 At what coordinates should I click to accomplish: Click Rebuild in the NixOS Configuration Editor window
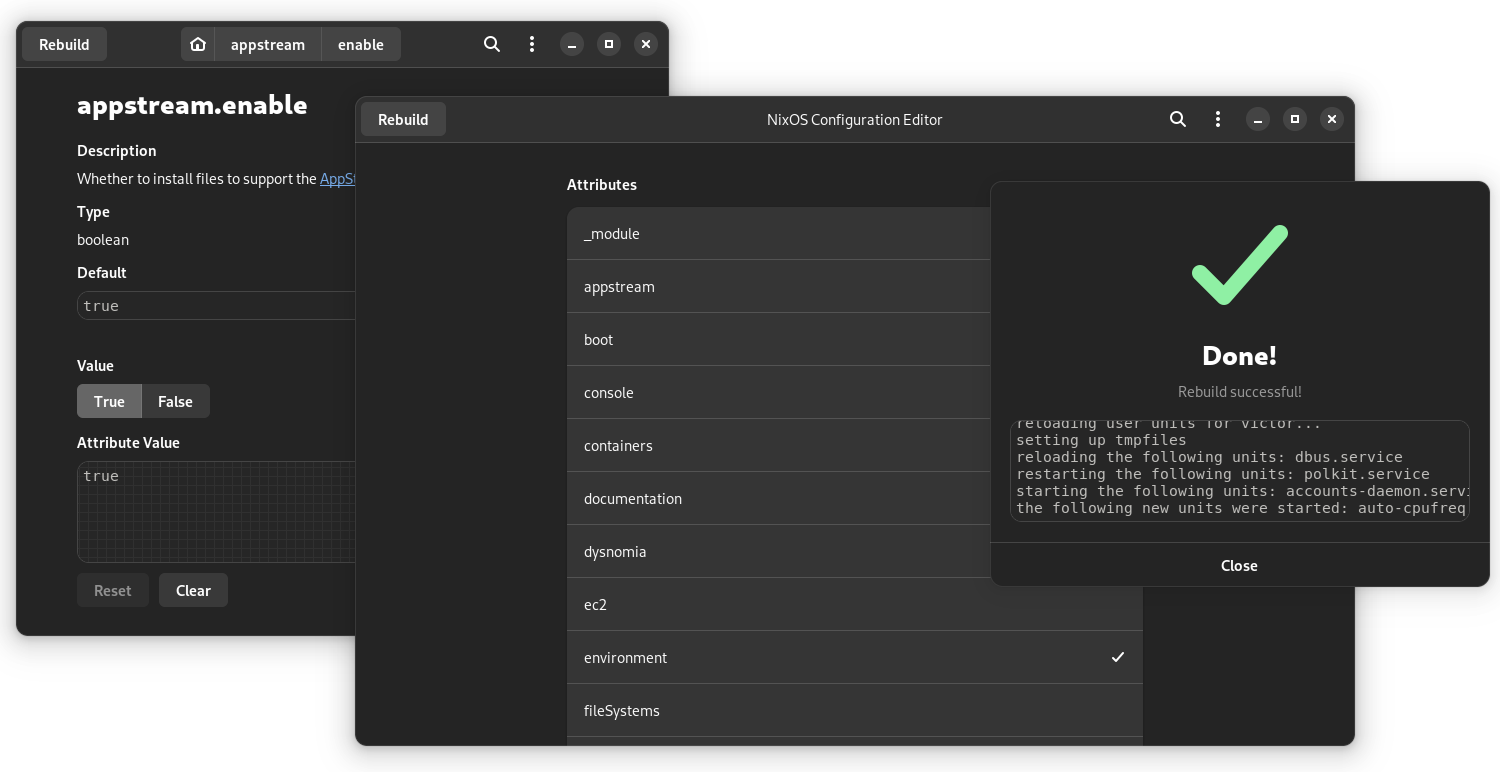coord(403,119)
